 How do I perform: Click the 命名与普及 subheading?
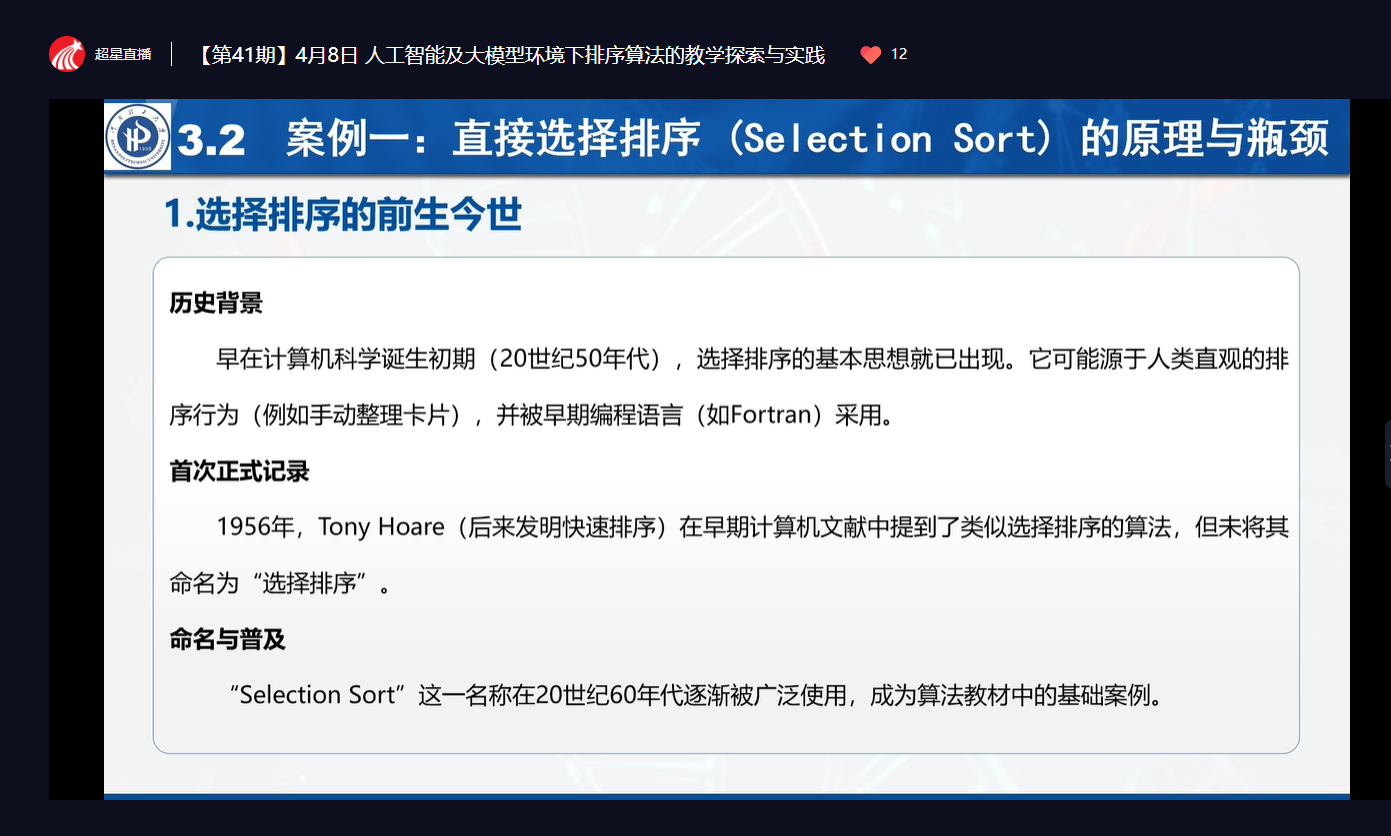(228, 639)
